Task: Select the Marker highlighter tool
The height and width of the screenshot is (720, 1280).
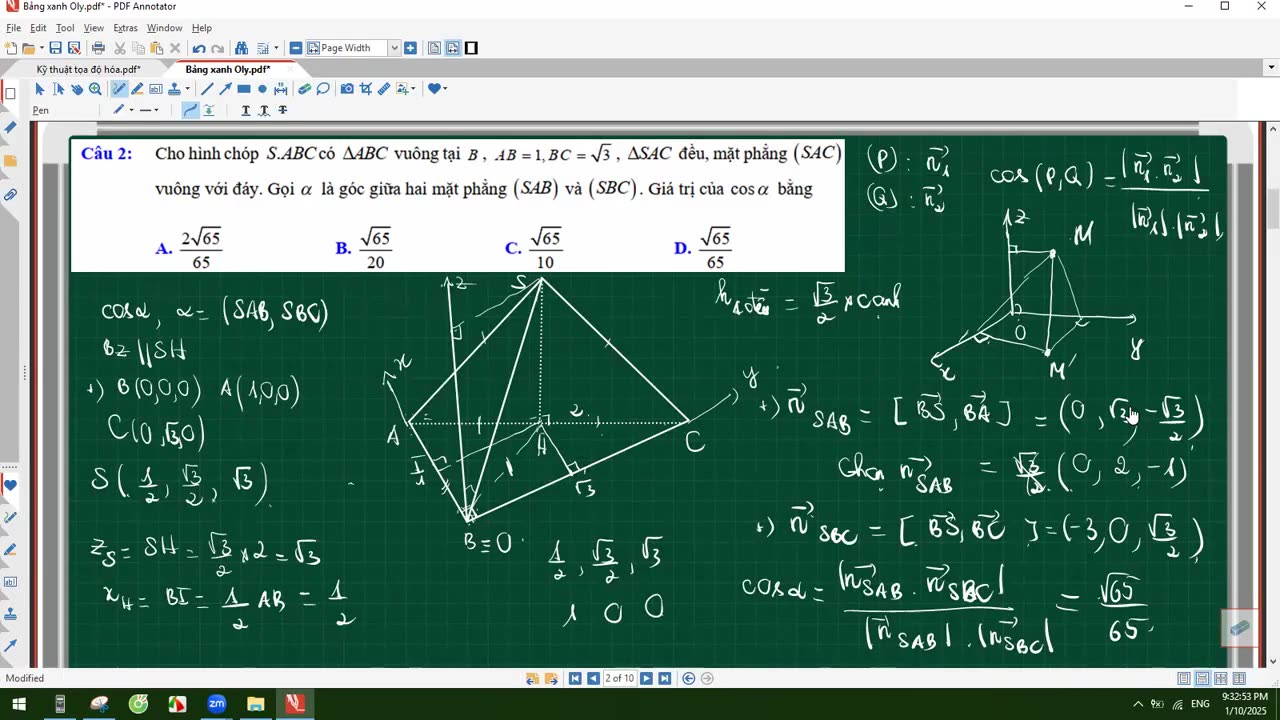Action: 137,89
